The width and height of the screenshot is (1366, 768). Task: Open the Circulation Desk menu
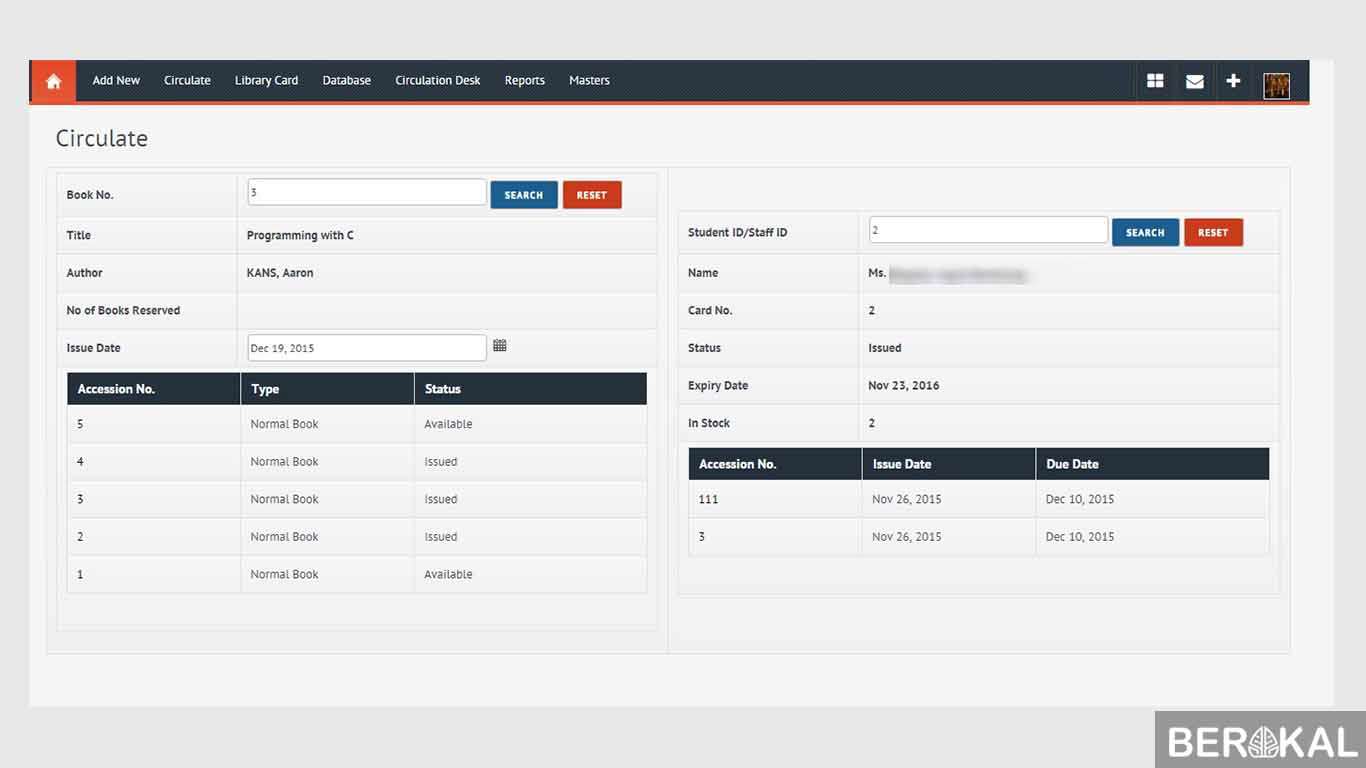(437, 81)
